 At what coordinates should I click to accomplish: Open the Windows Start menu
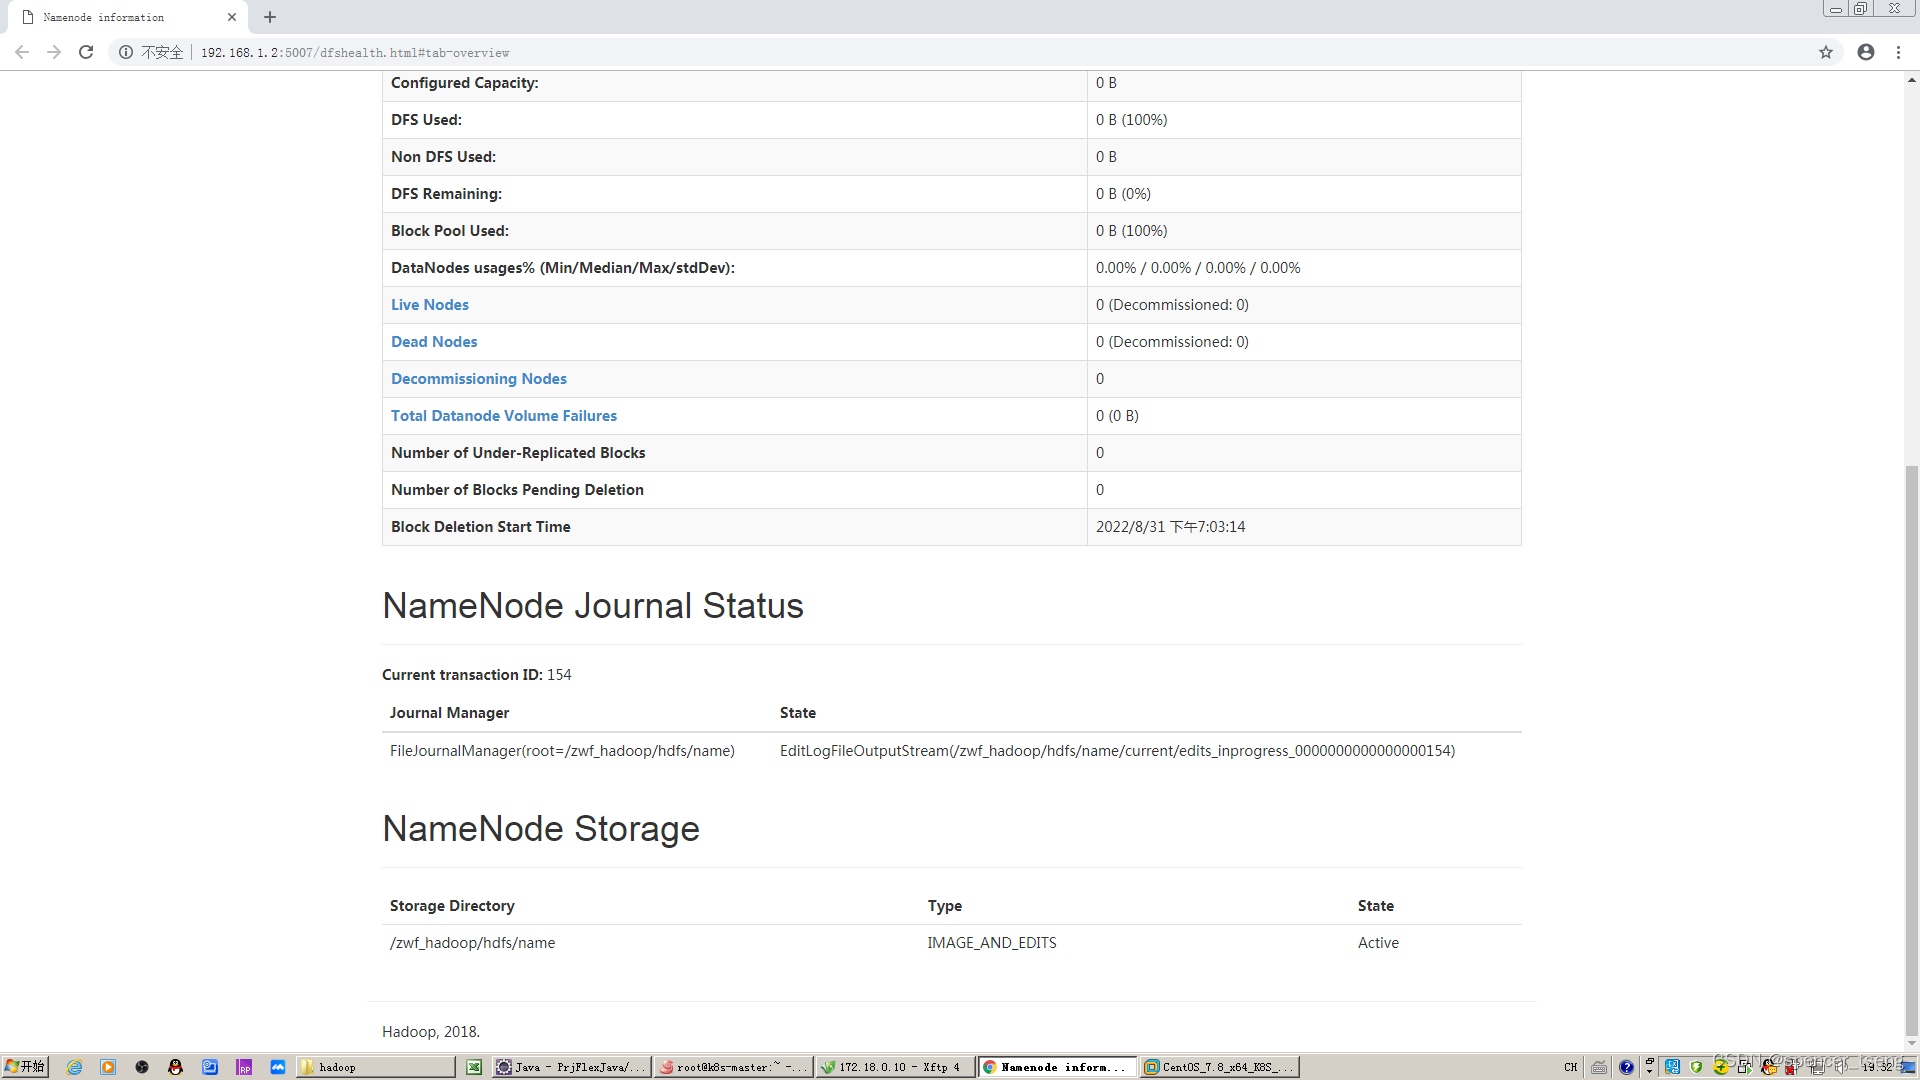click(x=25, y=1067)
